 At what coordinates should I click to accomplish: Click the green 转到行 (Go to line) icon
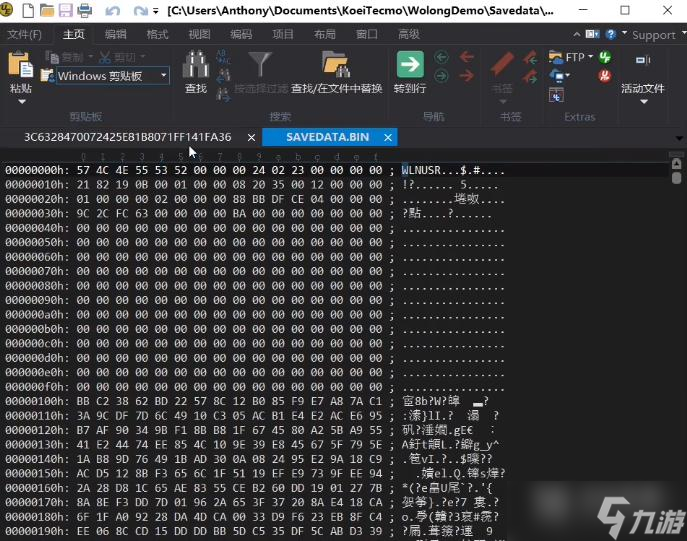click(x=410, y=64)
